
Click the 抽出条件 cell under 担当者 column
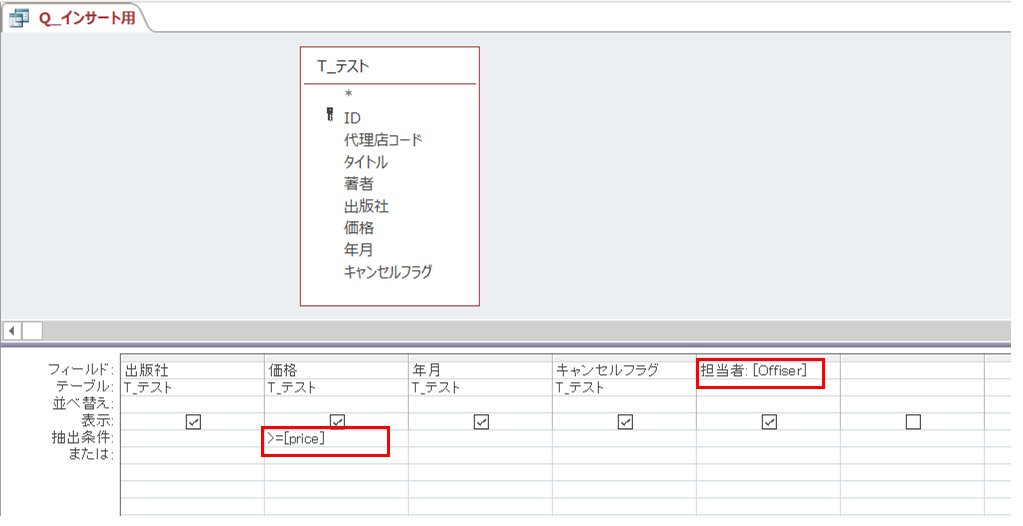(x=769, y=439)
